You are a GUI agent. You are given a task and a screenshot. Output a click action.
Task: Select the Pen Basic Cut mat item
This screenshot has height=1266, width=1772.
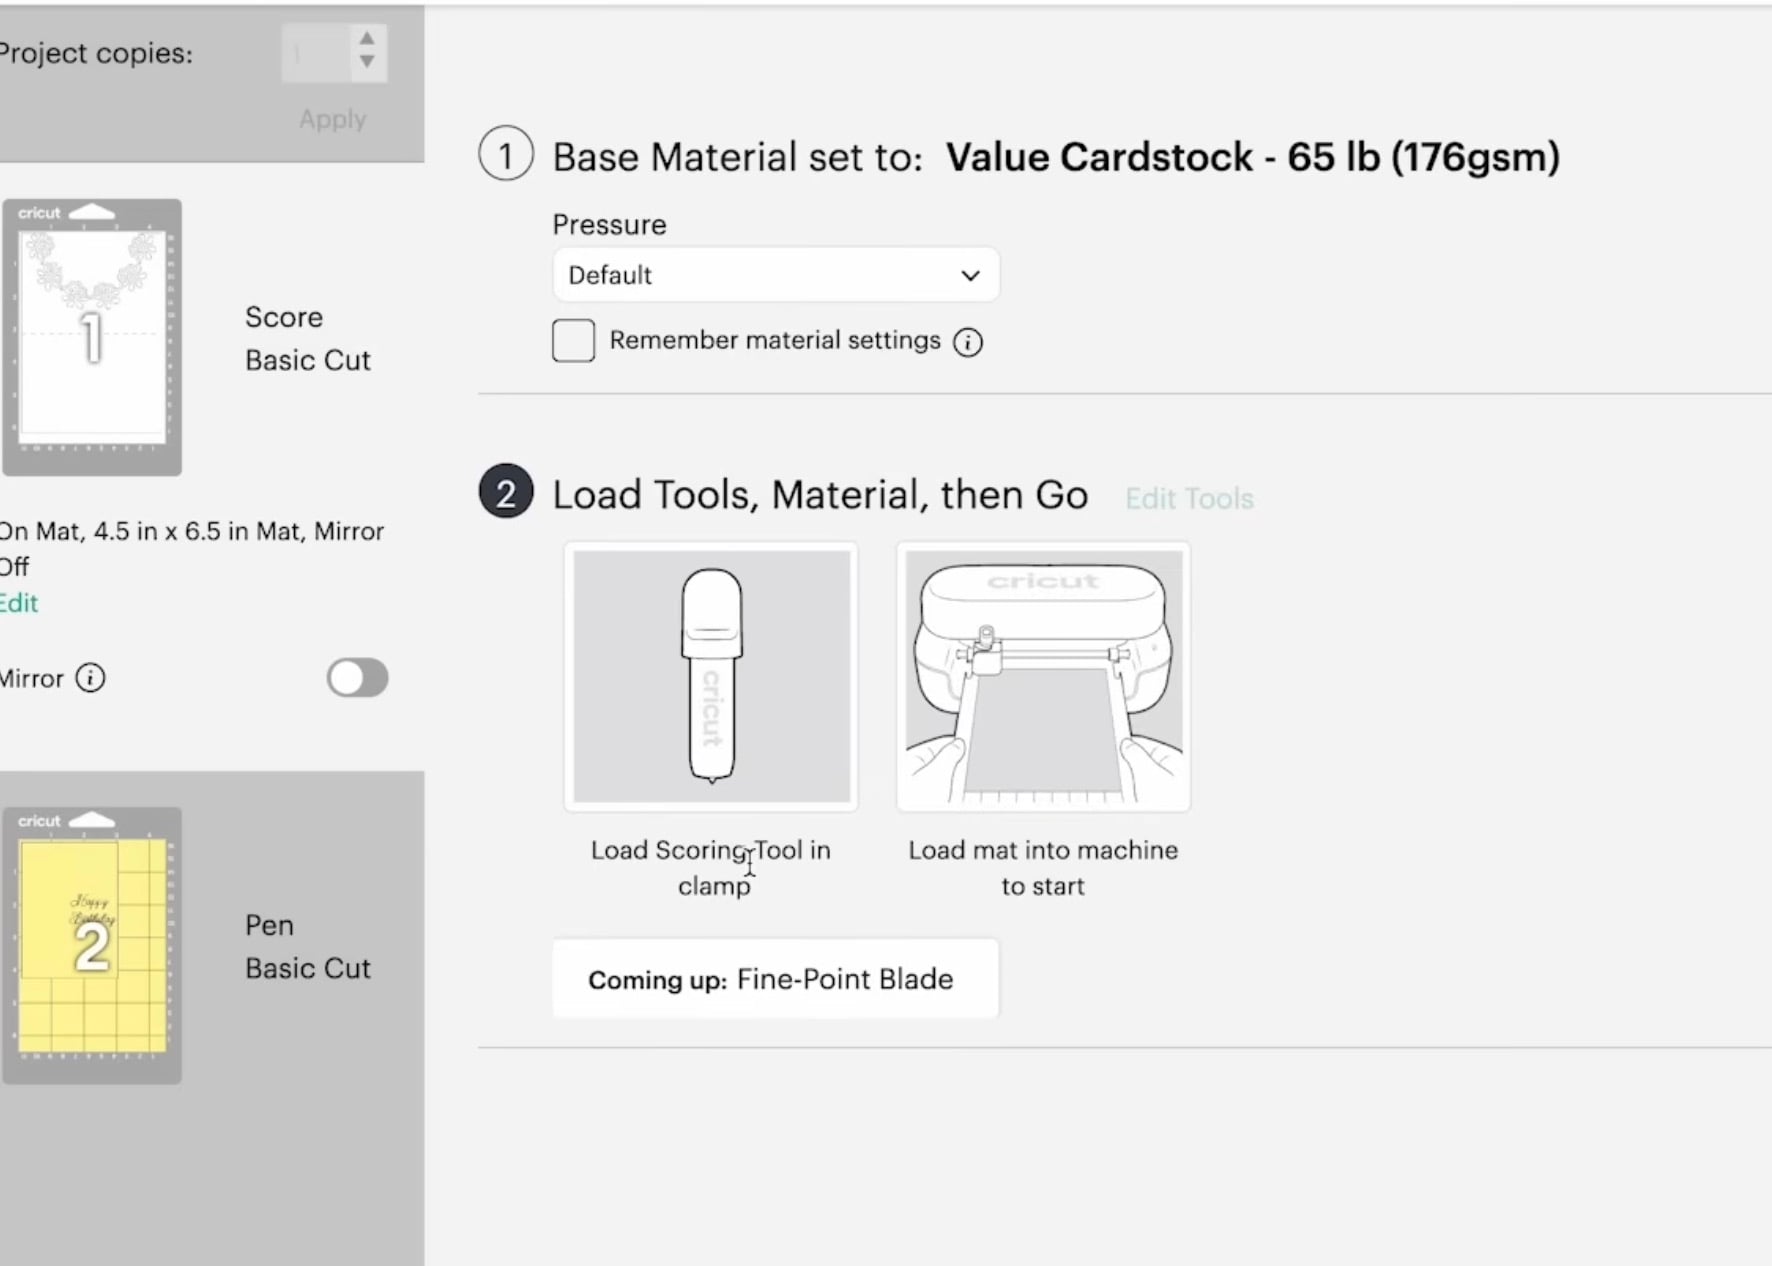(x=307, y=946)
